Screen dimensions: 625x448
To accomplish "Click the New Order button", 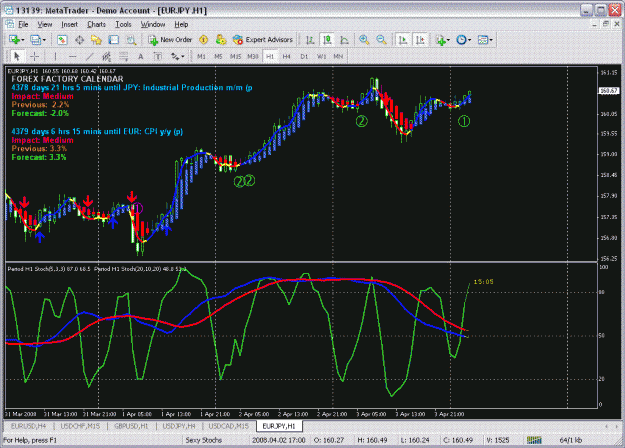I will tap(170, 39).
